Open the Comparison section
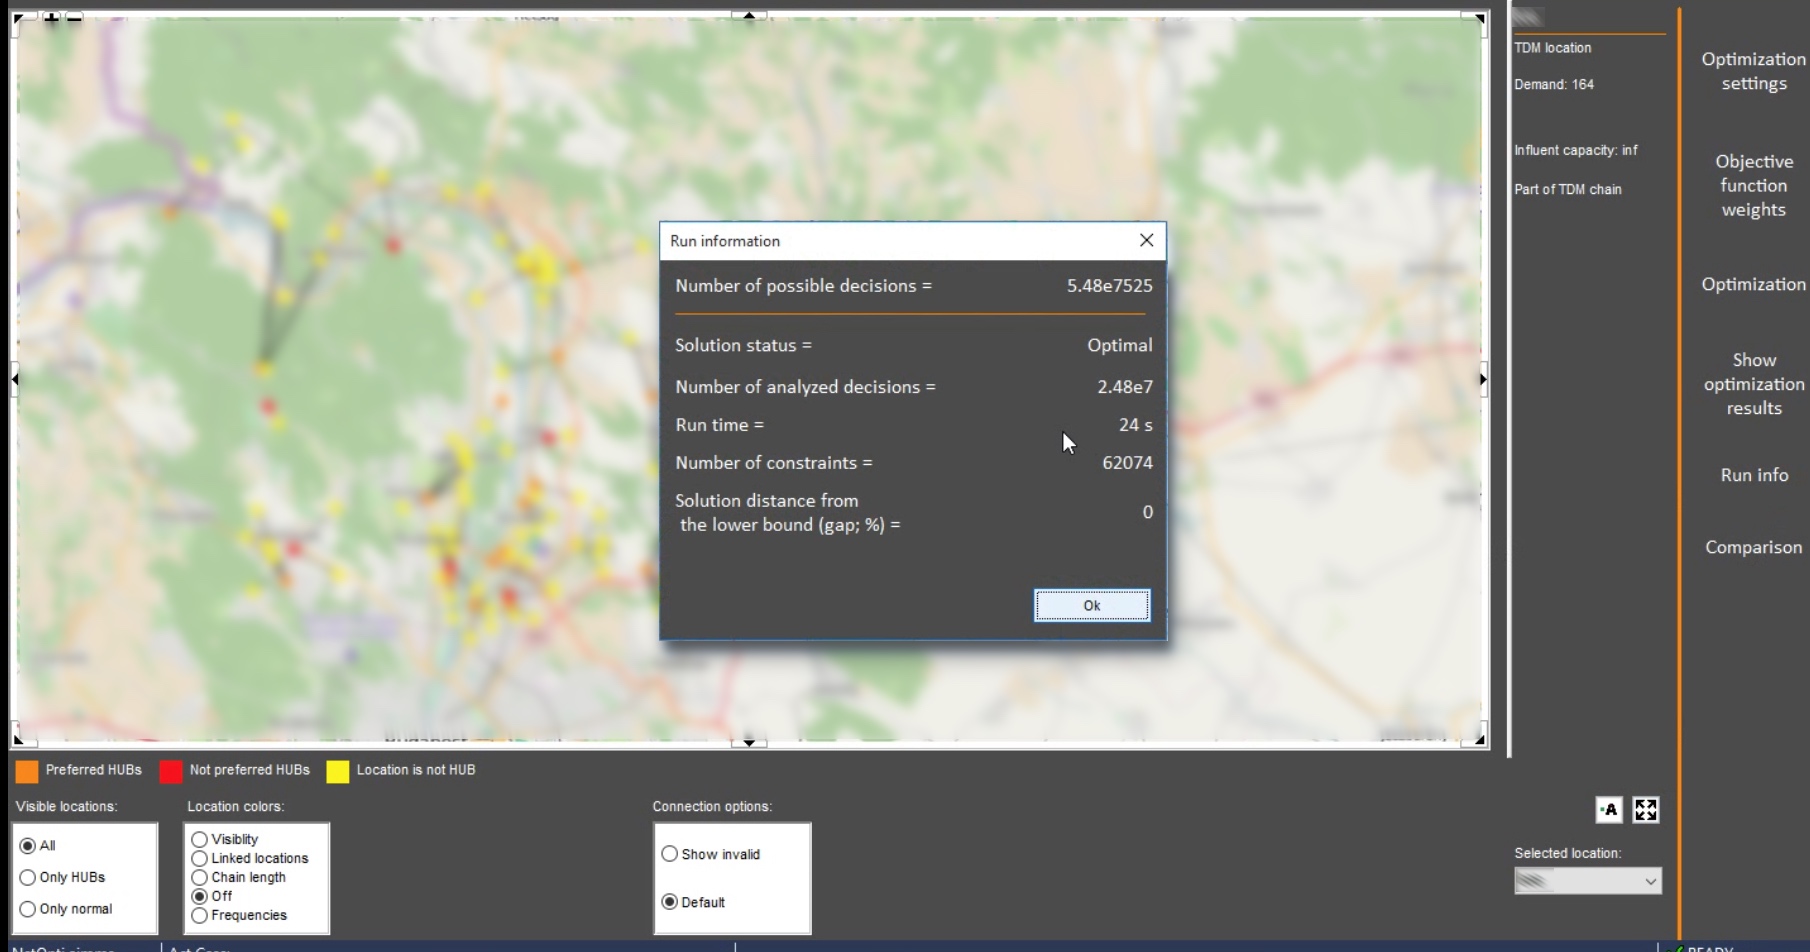Viewport: 1810px width, 952px height. click(1753, 547)
